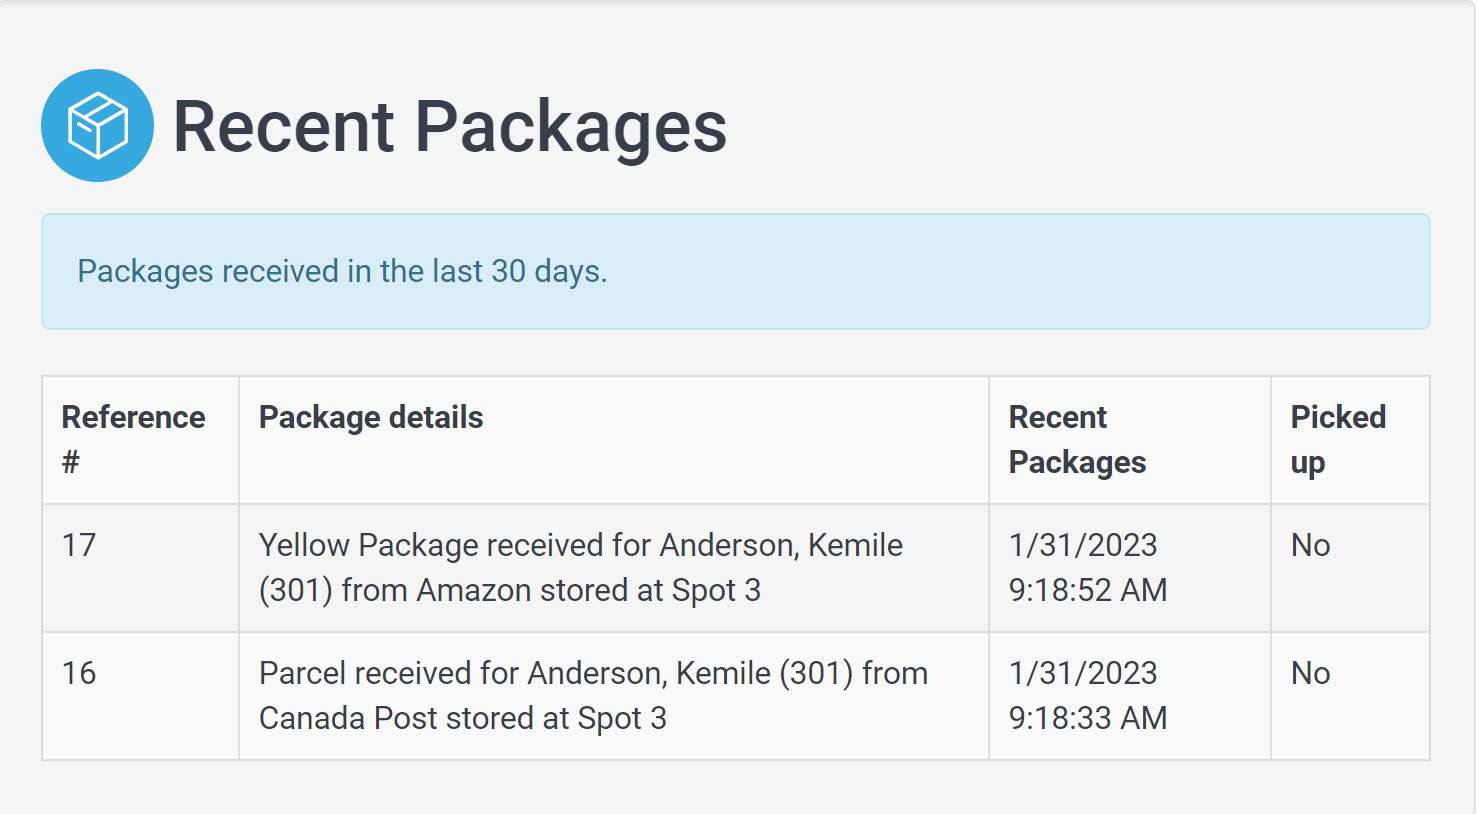Select the Package details column header

614,440
